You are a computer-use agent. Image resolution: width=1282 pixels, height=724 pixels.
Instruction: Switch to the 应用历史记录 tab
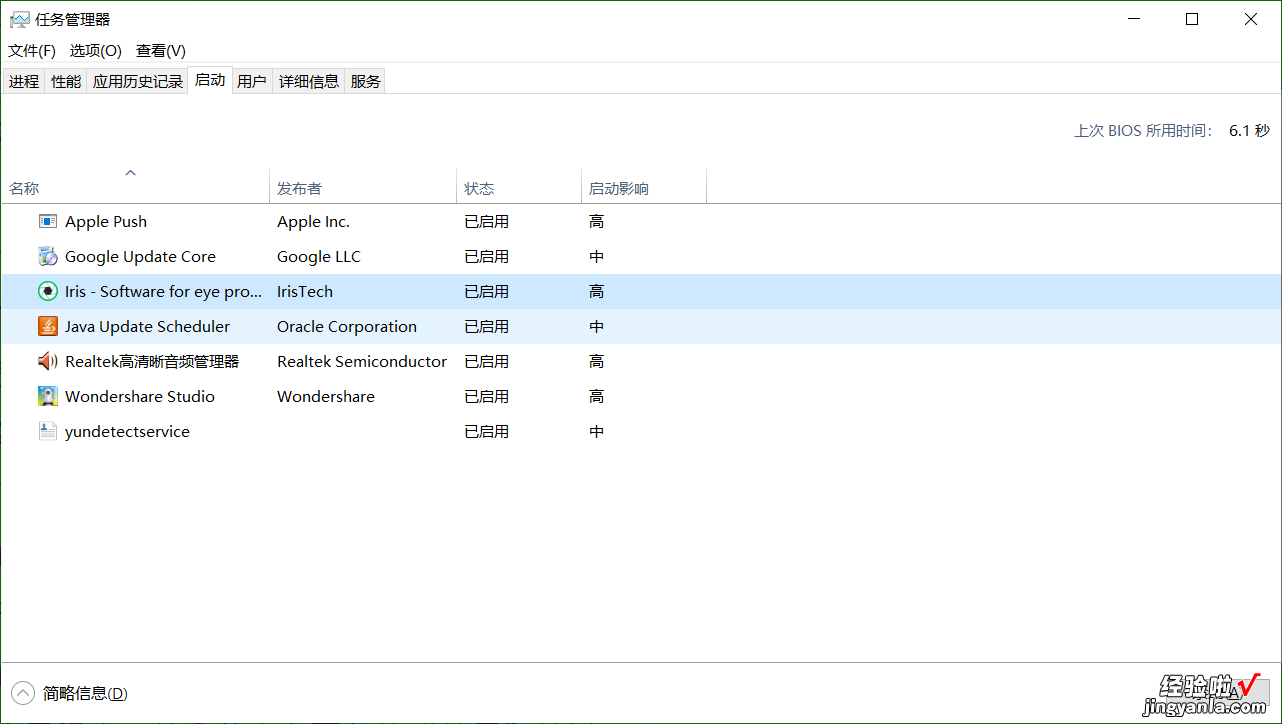(138, 81)
